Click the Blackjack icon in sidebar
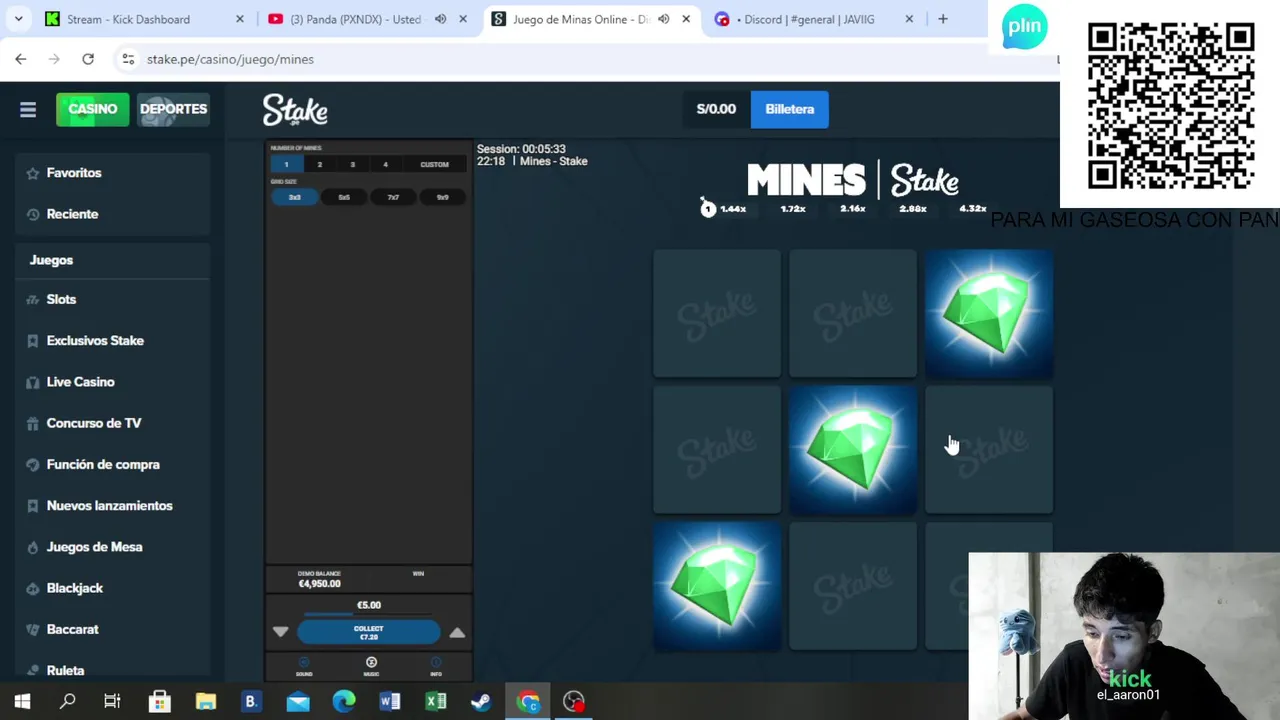The height and width of the screenshot is (720, 1280). click(x=33, y=588)
